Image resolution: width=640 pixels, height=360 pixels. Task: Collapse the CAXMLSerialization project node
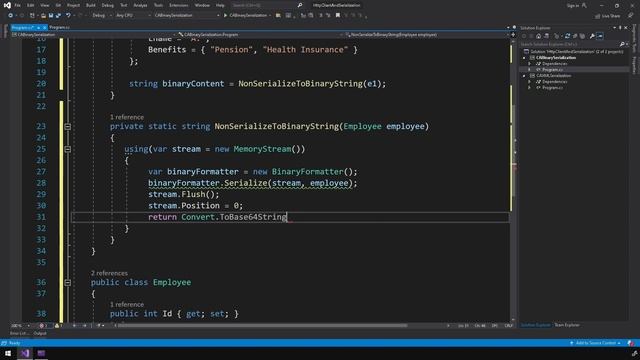[x=524, y=76]
